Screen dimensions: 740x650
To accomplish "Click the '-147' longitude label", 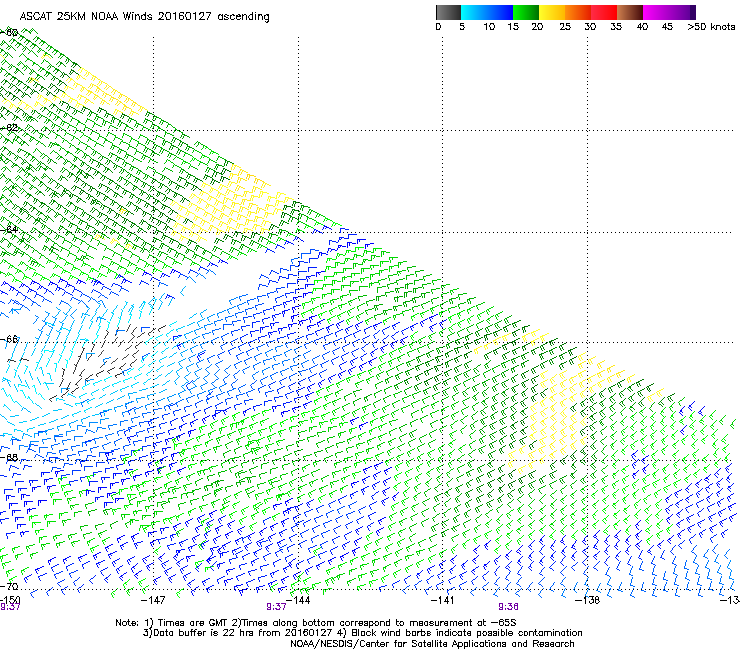I will [x=153, y=600].
